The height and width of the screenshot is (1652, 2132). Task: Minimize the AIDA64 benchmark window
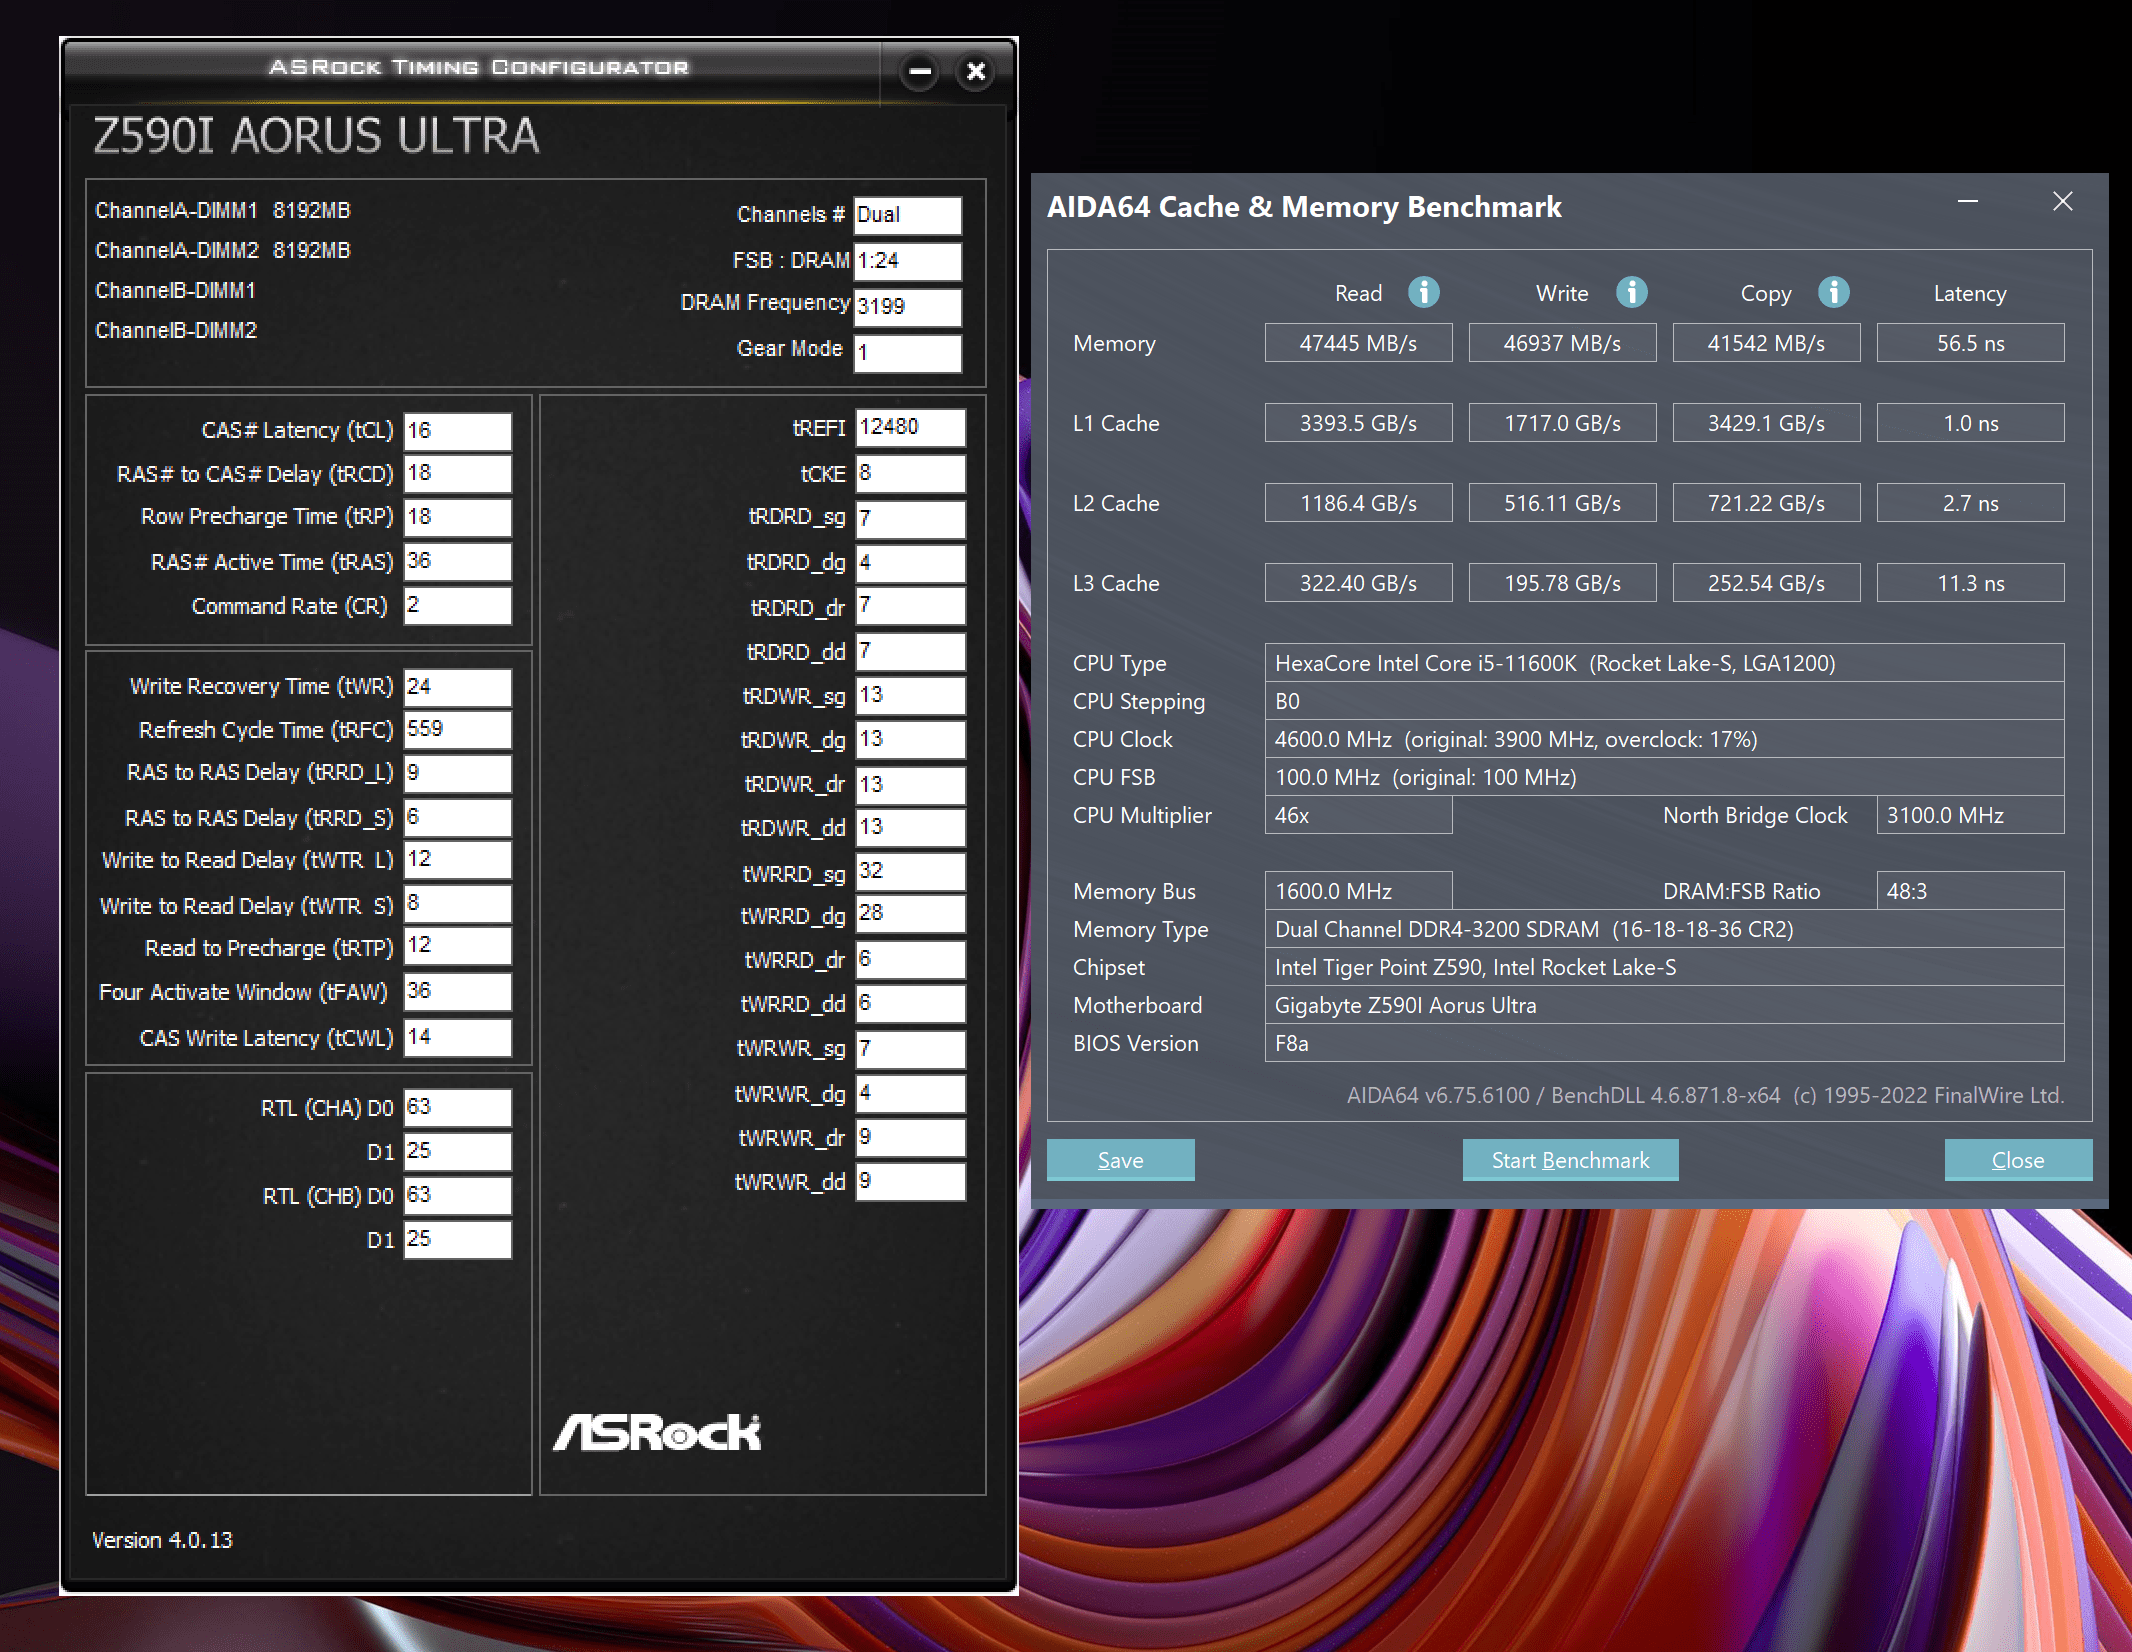click(1967, 202)
